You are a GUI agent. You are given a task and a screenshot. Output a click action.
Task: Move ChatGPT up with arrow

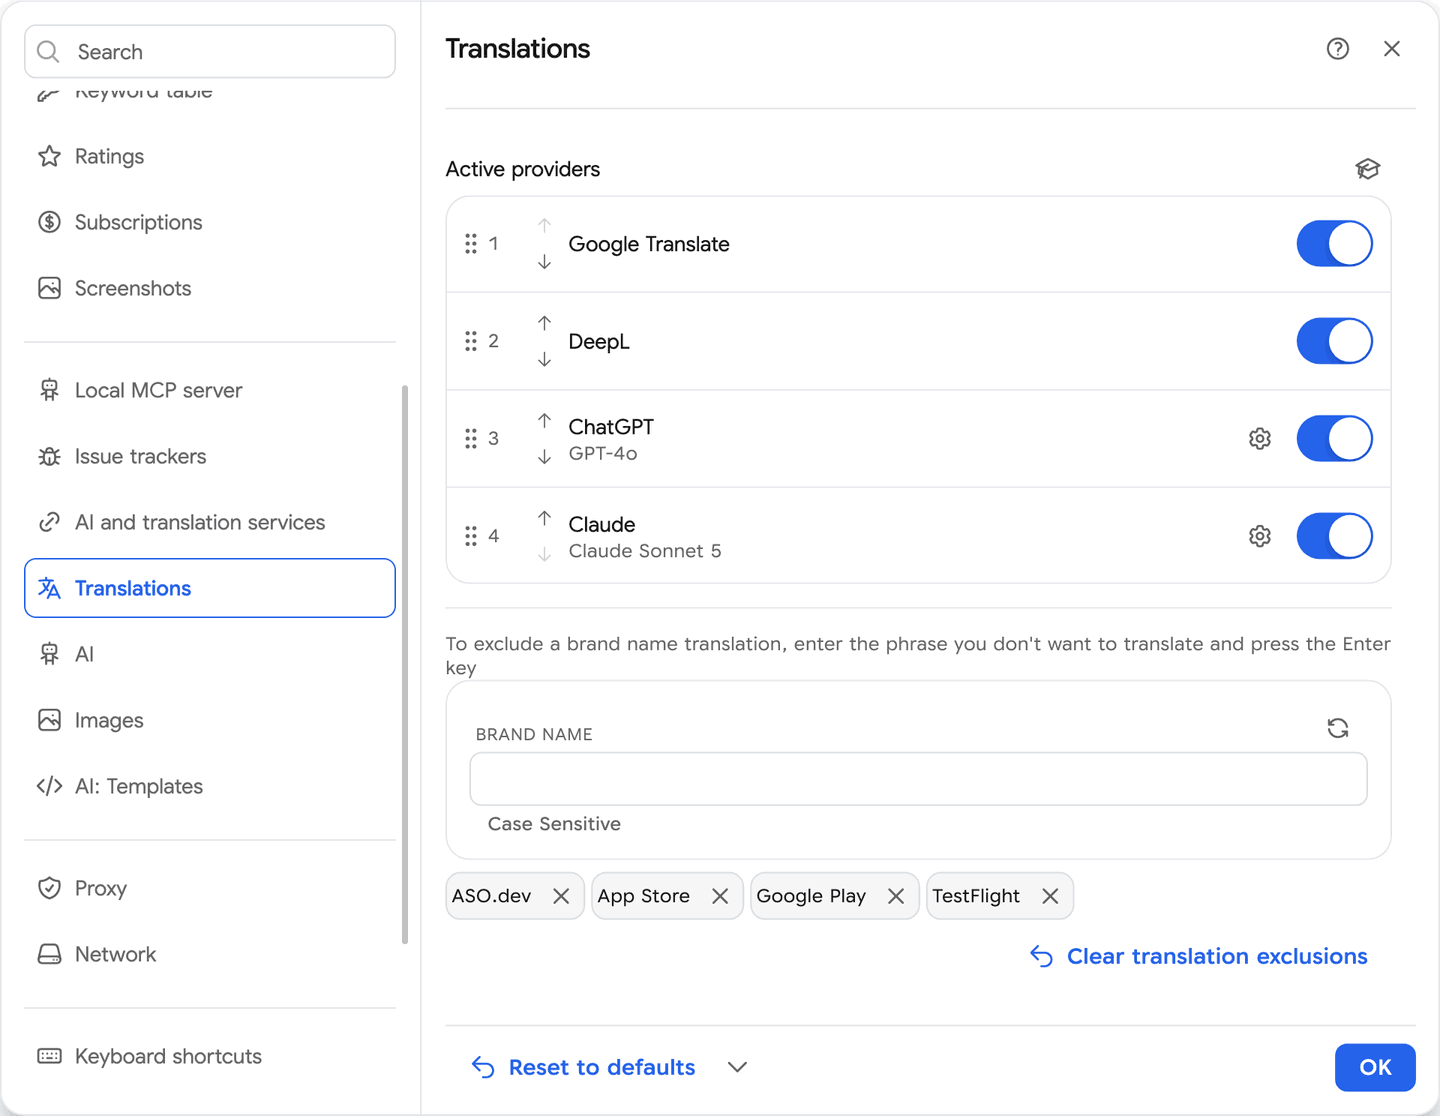pos(544,421)
